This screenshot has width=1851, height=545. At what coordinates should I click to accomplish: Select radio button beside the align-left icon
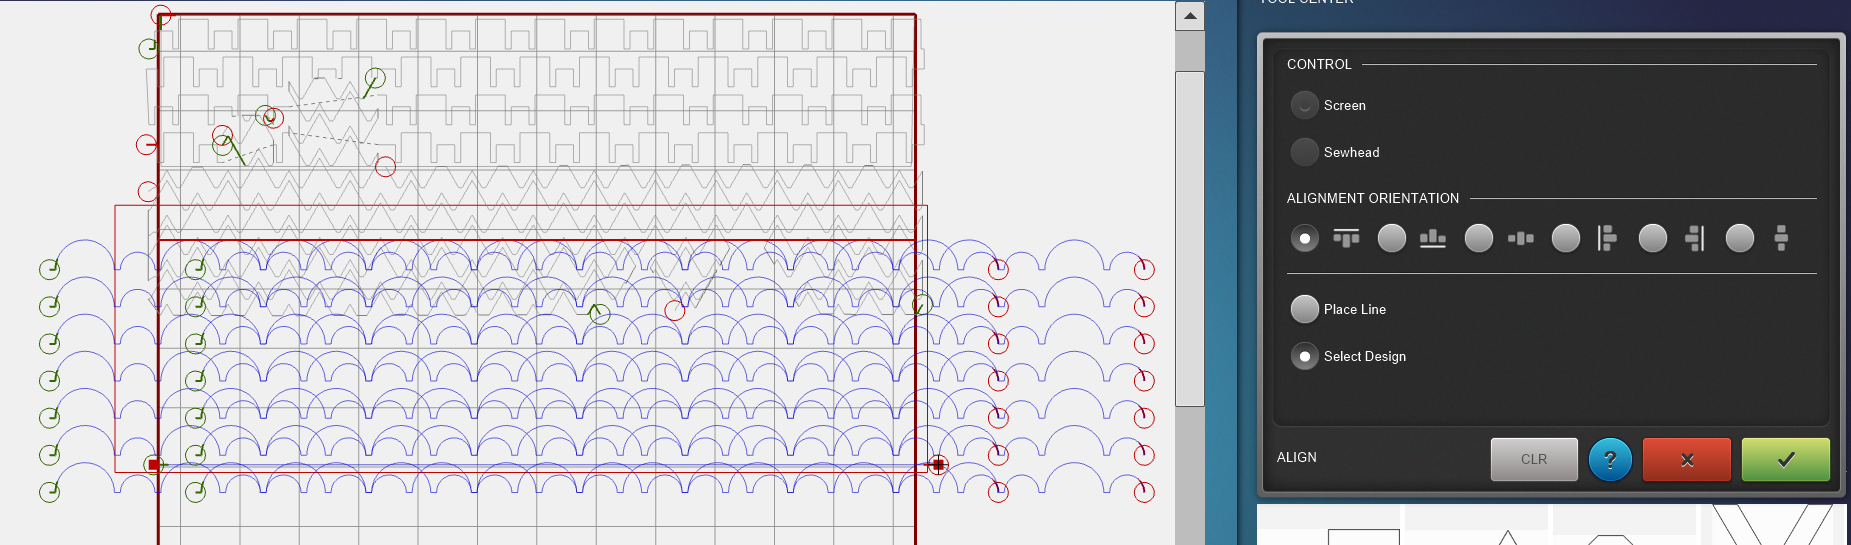click(x=1566, y=238)
